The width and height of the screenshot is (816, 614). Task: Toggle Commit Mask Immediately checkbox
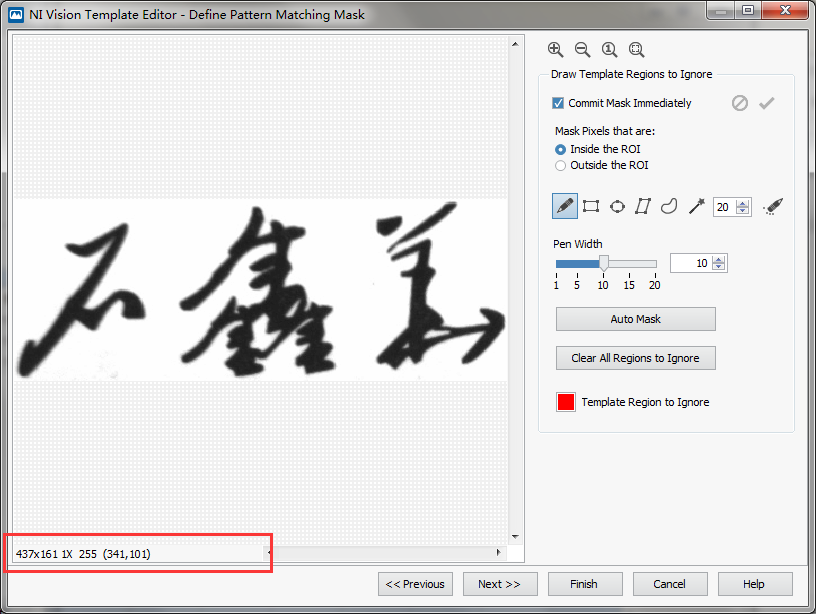coord(558,103)
